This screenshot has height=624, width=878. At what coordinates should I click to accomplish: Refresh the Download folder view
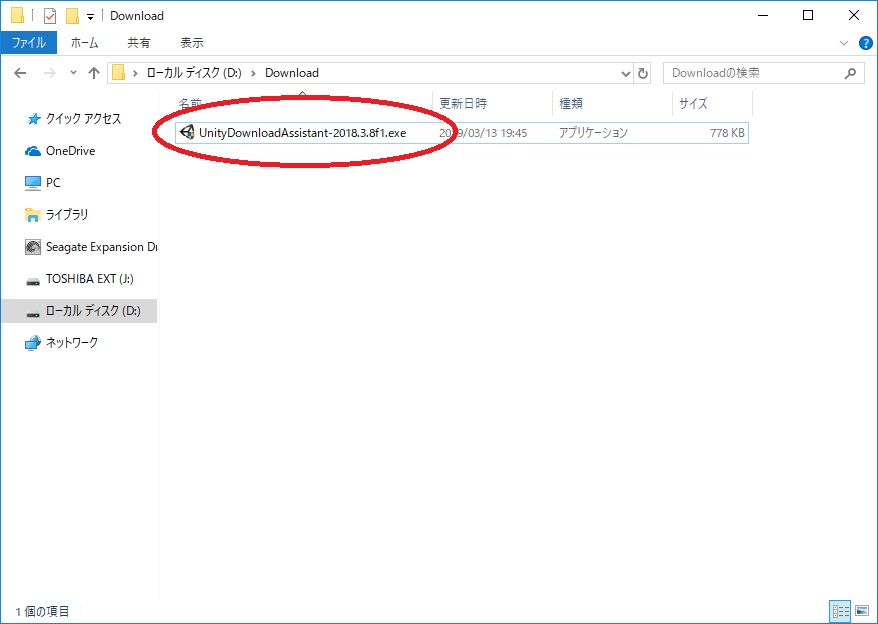point(643,73)
